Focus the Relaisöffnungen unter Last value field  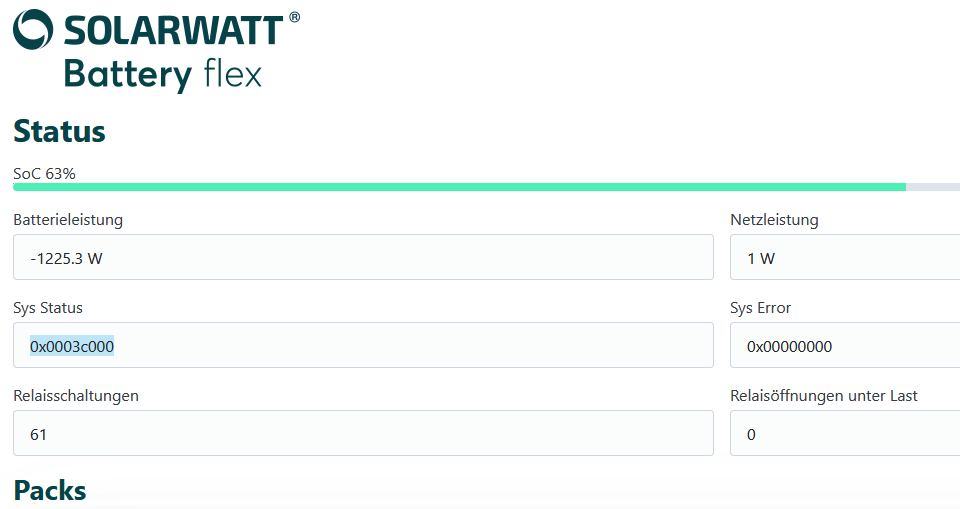pos(845,434)
